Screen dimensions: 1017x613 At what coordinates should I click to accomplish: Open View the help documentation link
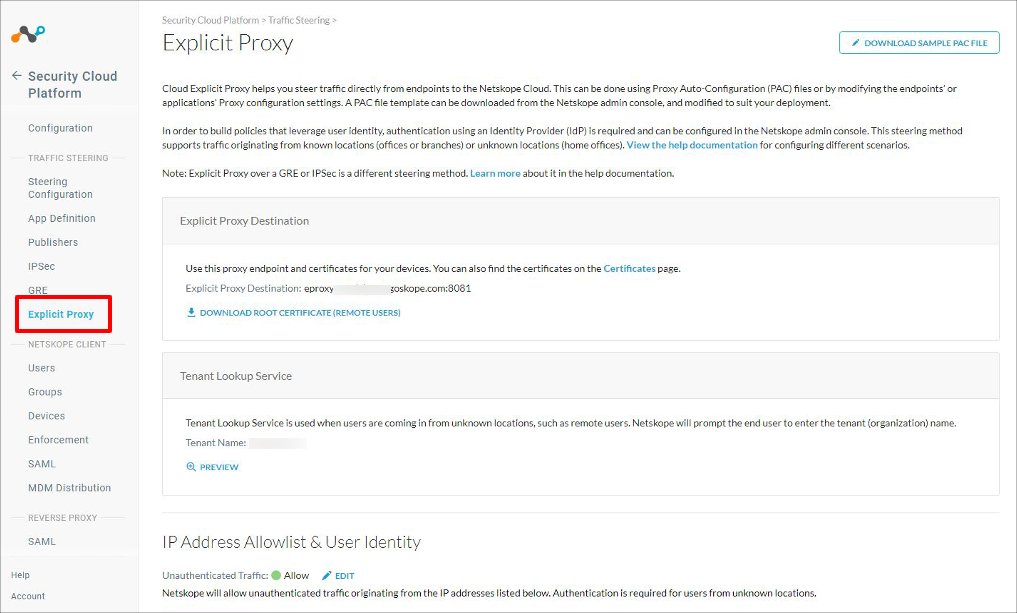point(692,145)
